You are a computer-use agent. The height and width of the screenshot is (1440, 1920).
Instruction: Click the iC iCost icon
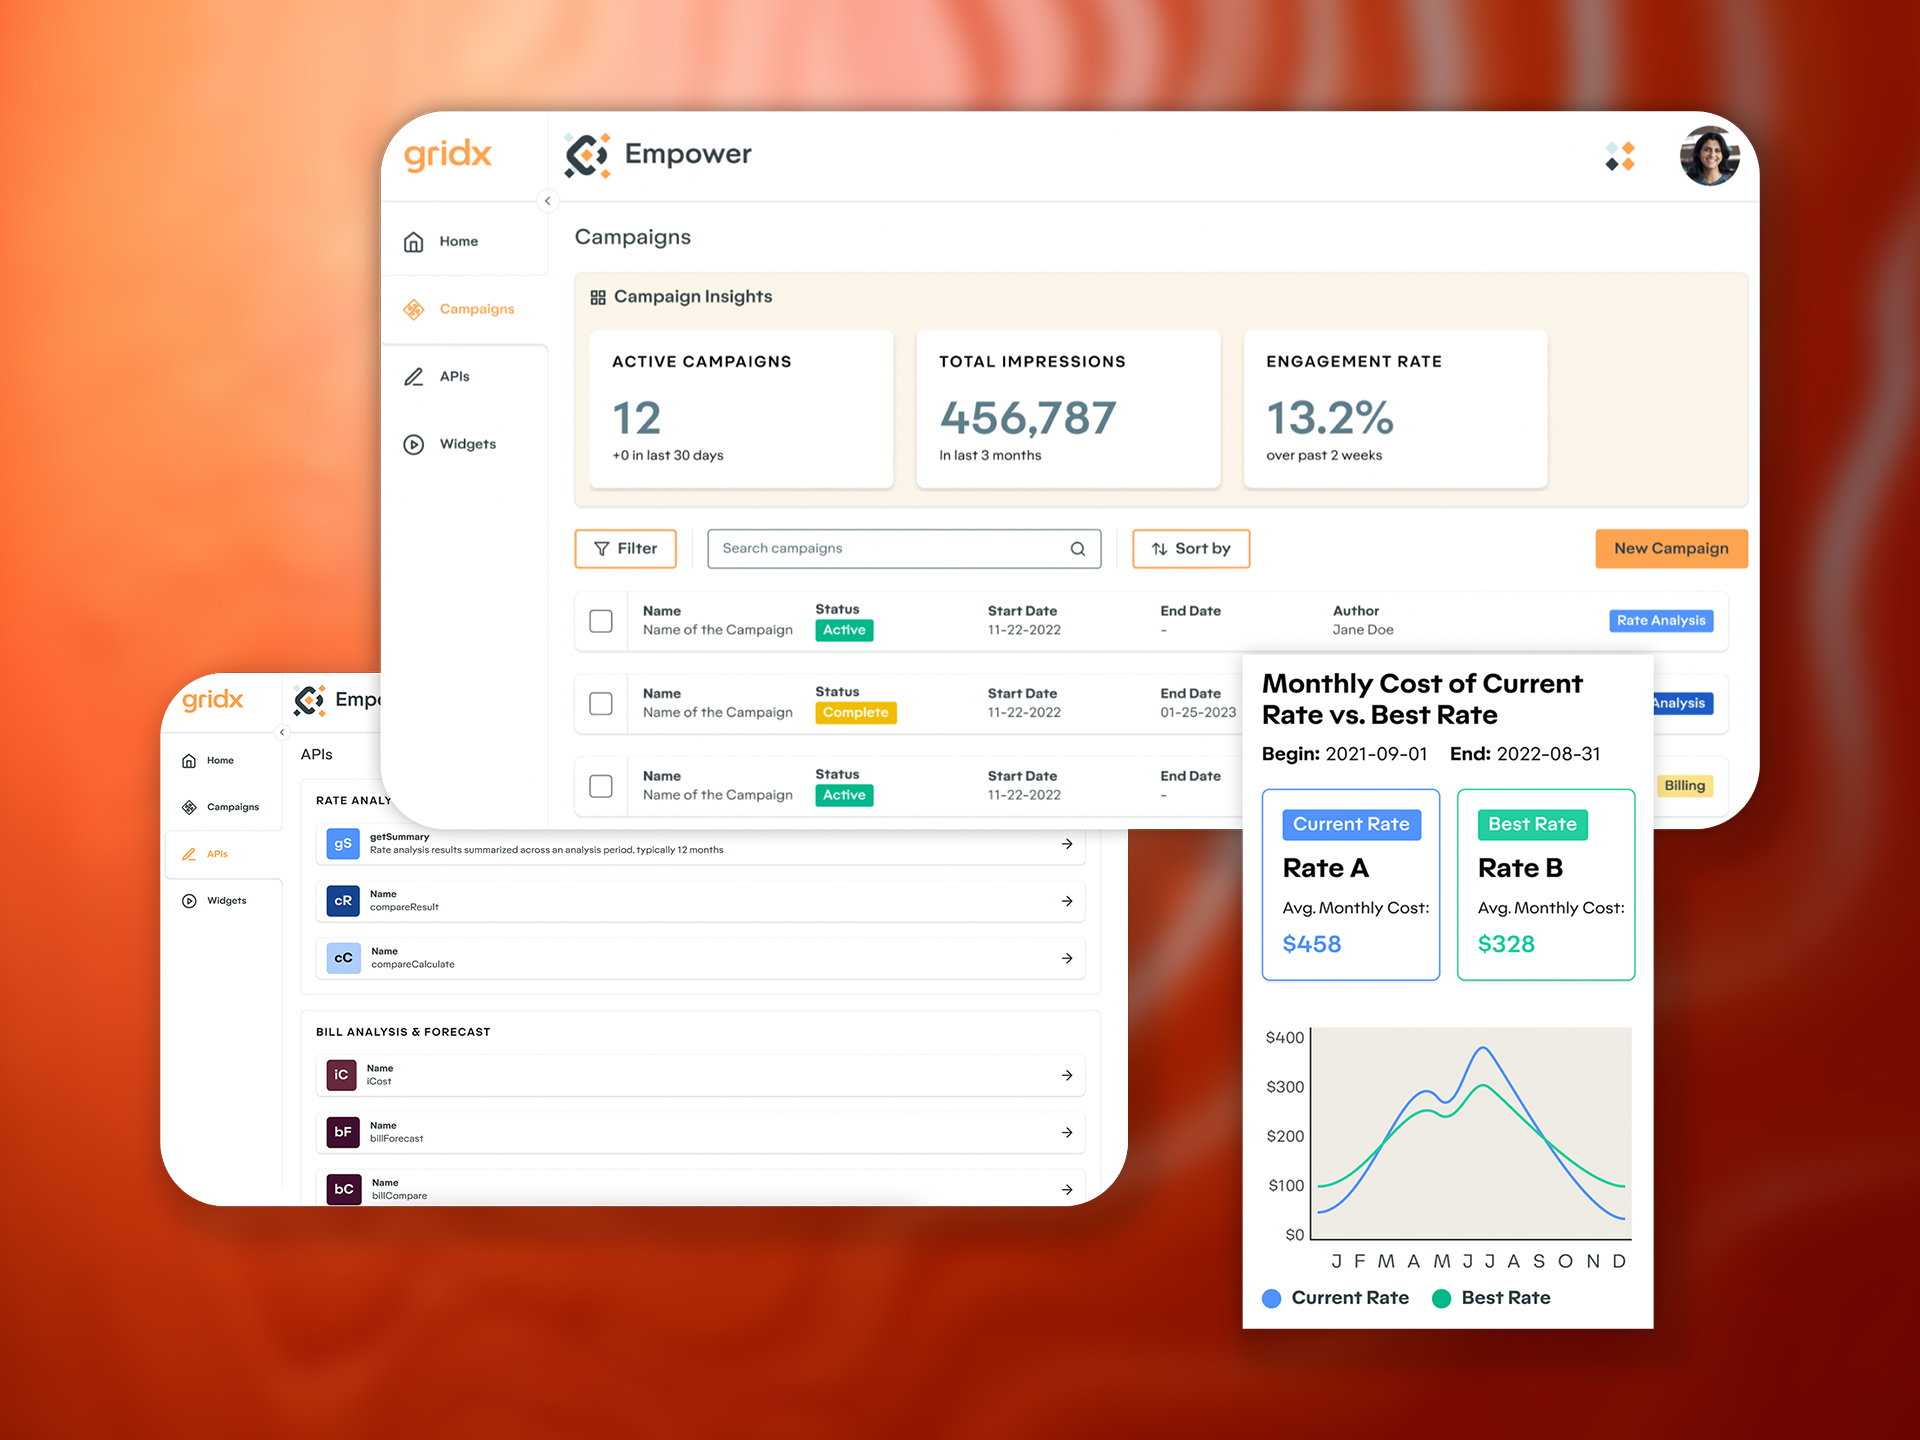coord(341,1075)
